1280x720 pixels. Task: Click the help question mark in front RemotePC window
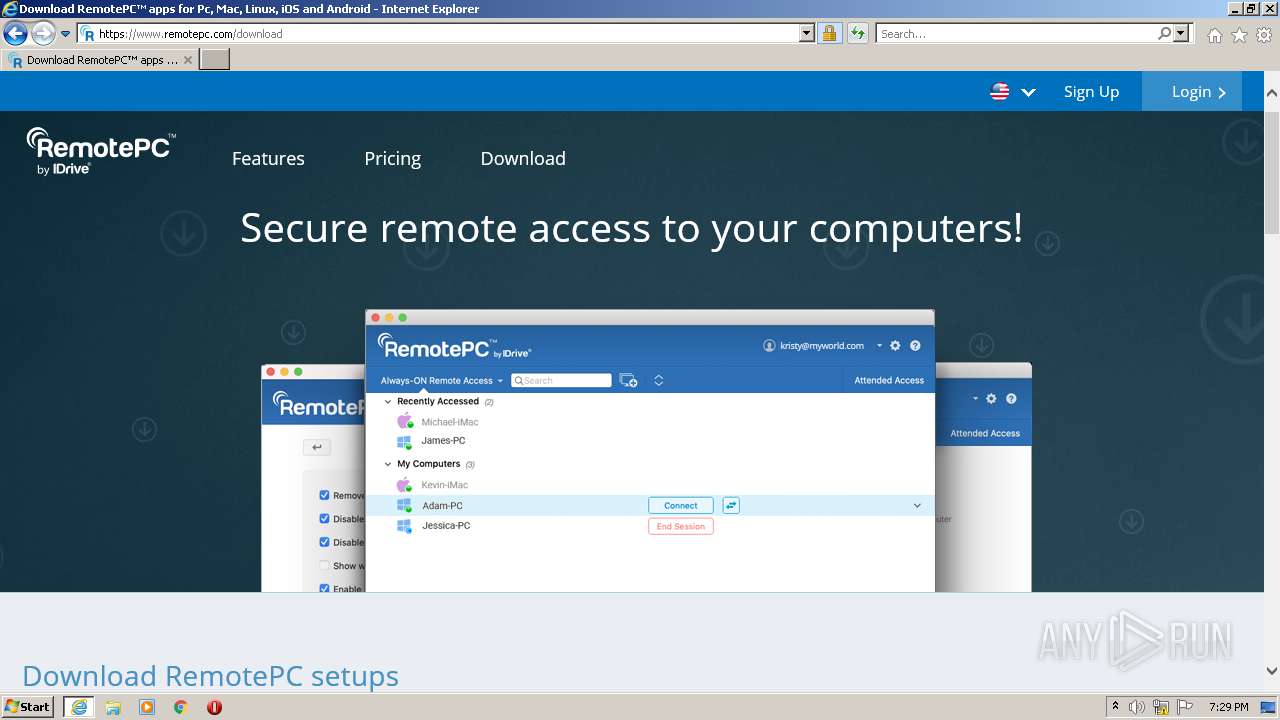pos(915,346)
